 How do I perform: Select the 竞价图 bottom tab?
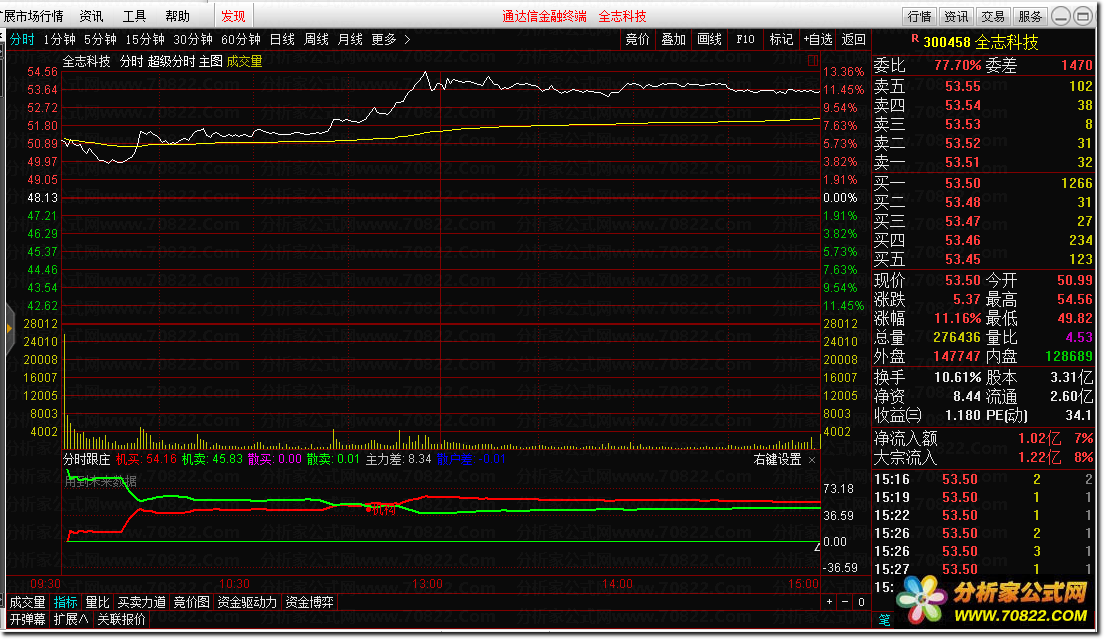[191, 602]
